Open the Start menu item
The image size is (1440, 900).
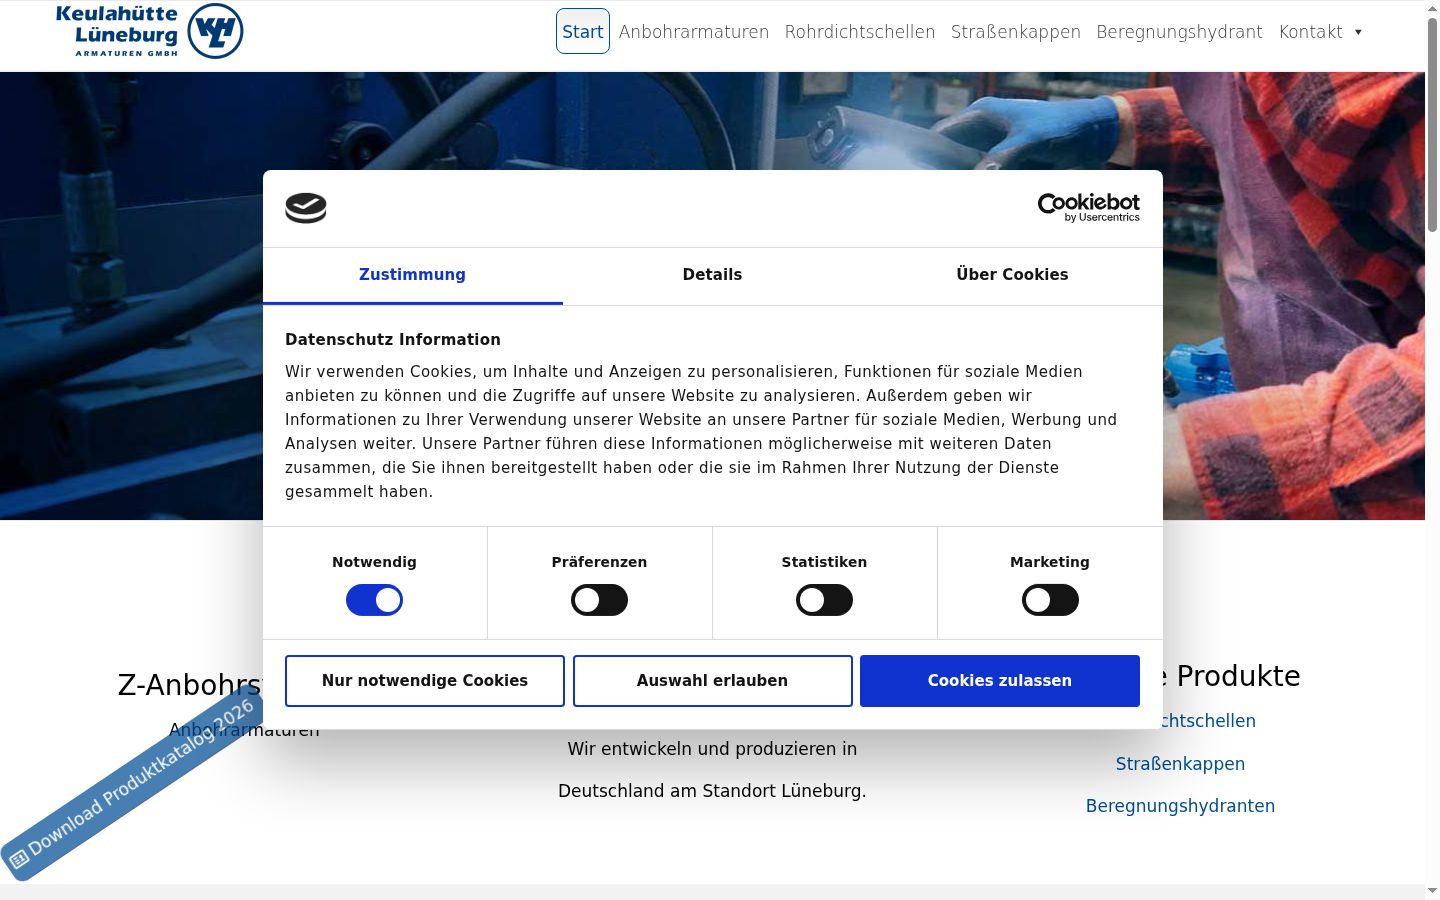(x=583, y=32)
